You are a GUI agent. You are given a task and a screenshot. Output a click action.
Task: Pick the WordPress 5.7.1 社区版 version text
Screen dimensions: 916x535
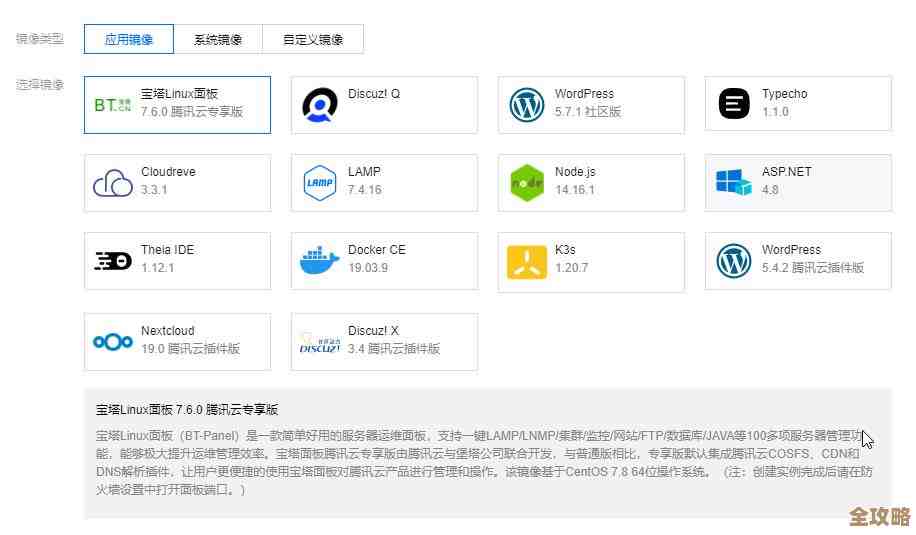coord(588,112)
